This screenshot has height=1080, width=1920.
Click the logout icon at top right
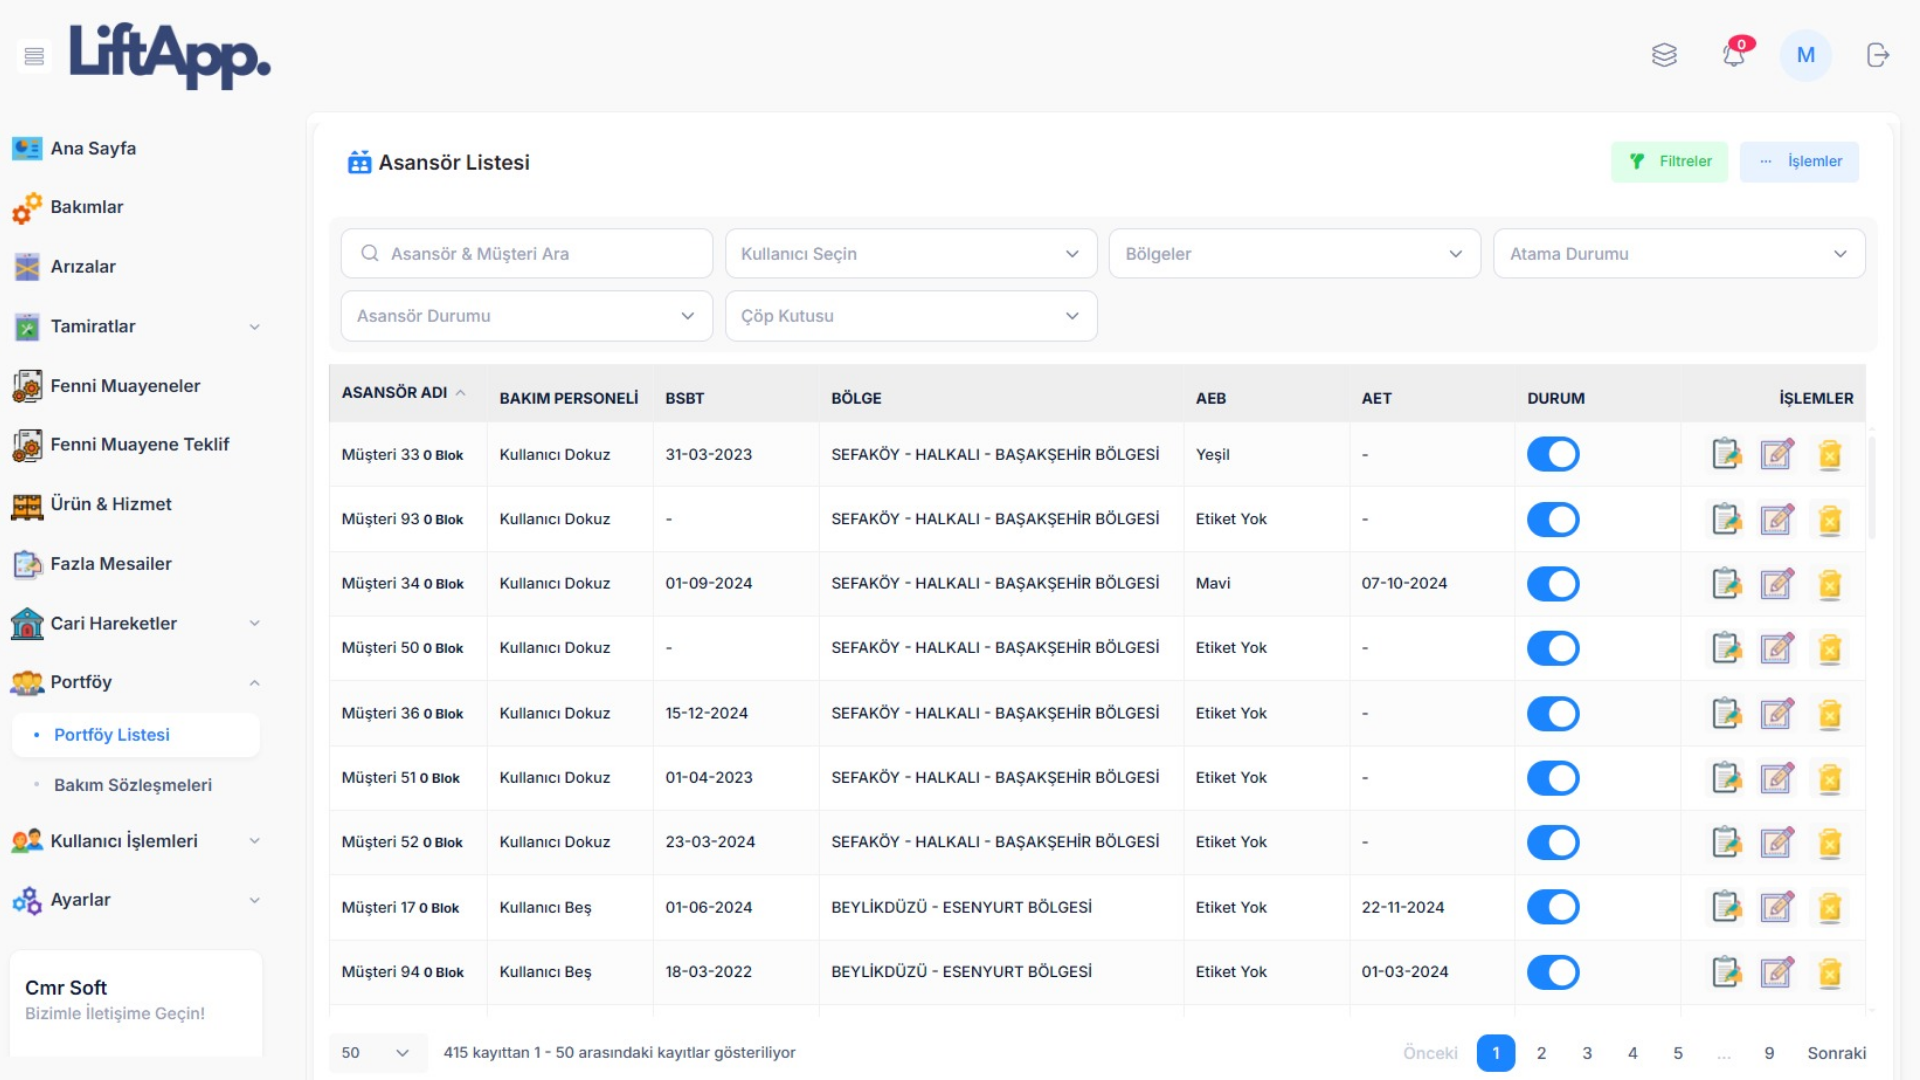[1877, 55]
